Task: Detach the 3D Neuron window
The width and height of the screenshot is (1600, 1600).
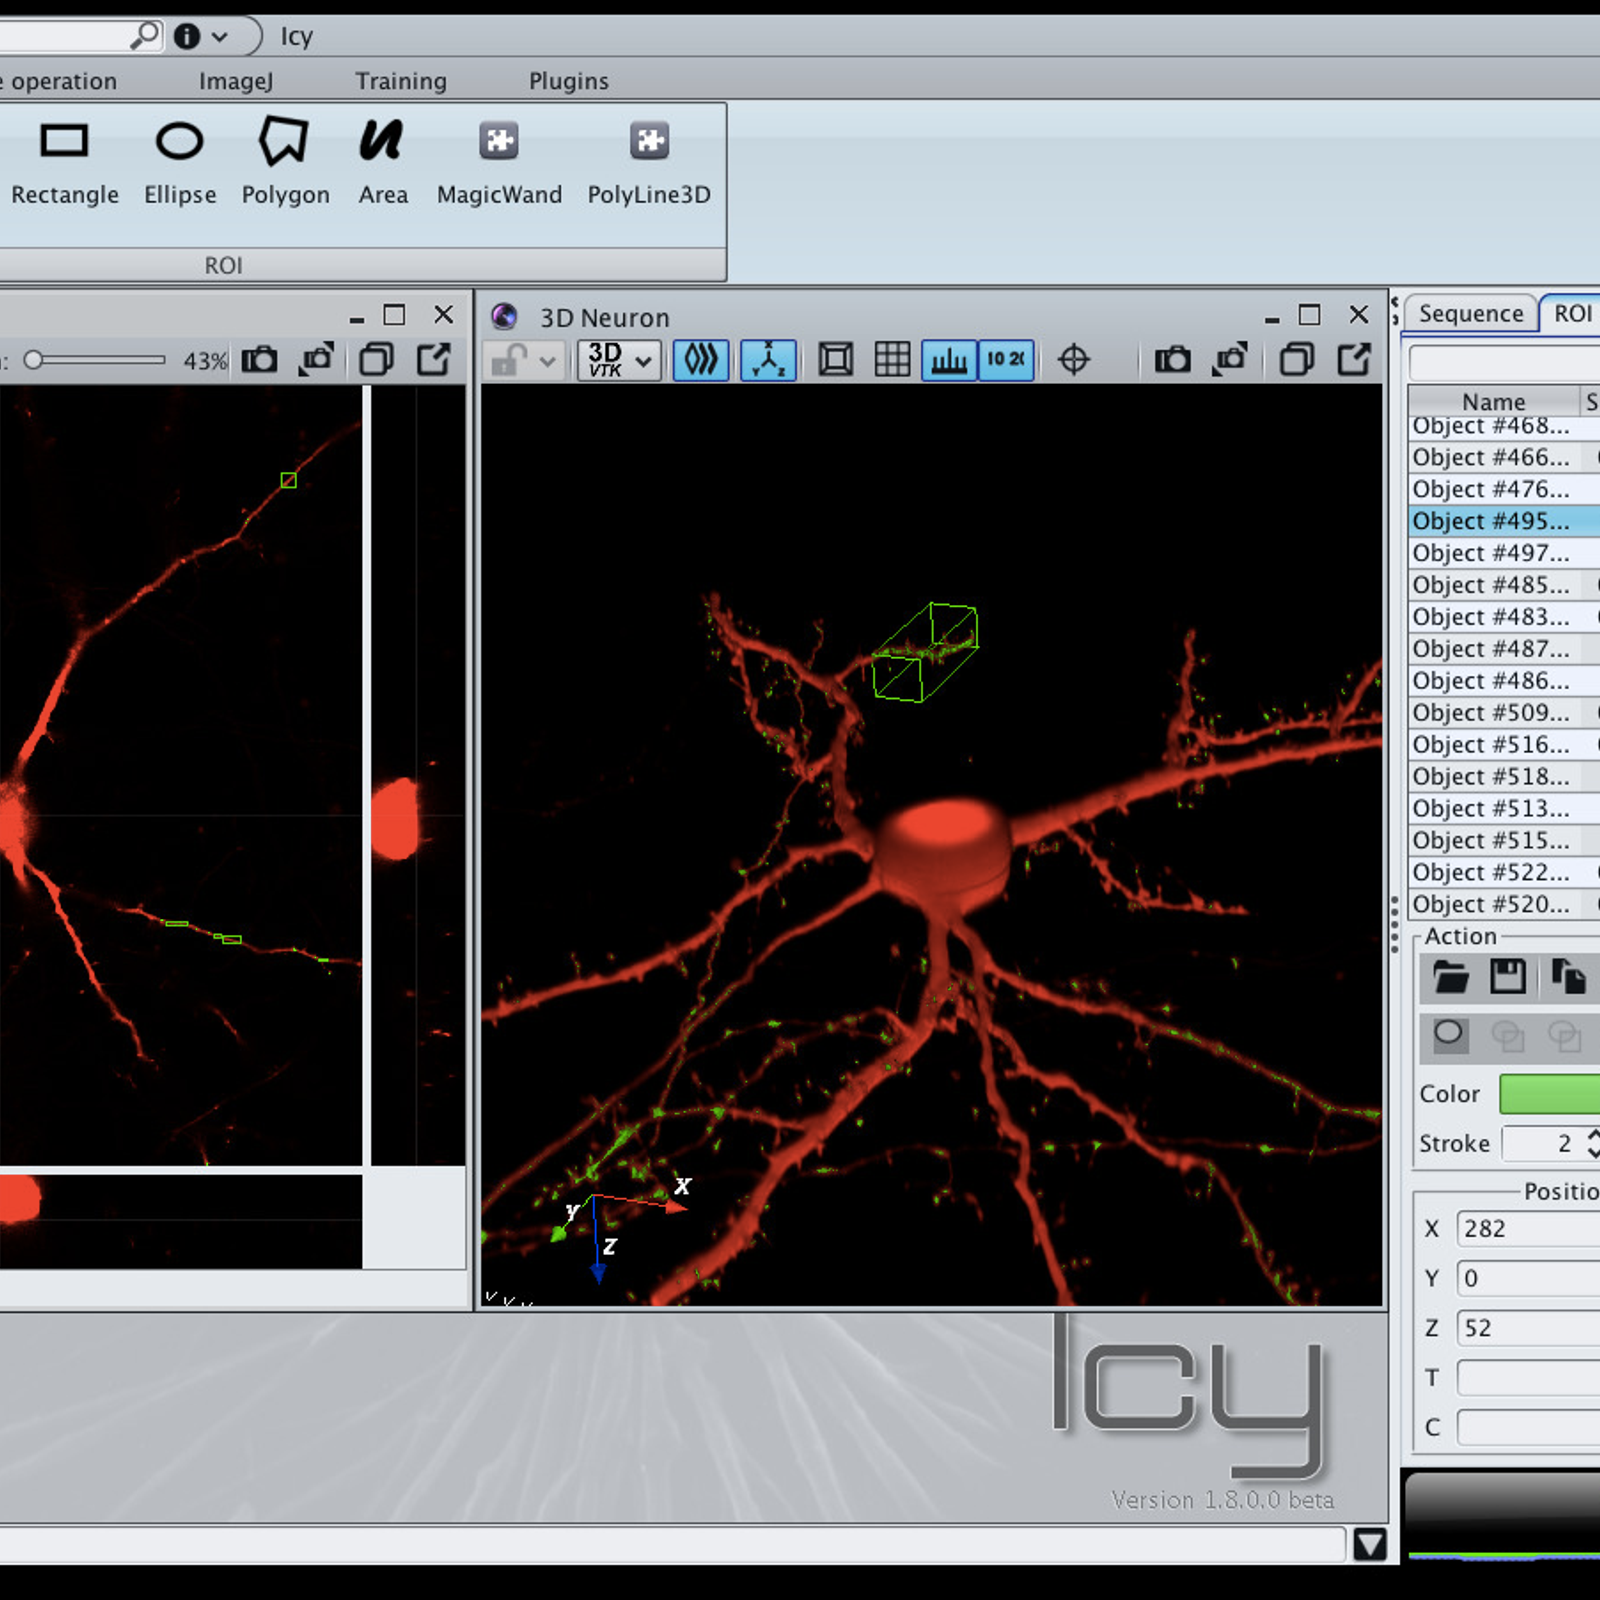Action: click(1354, 359)
